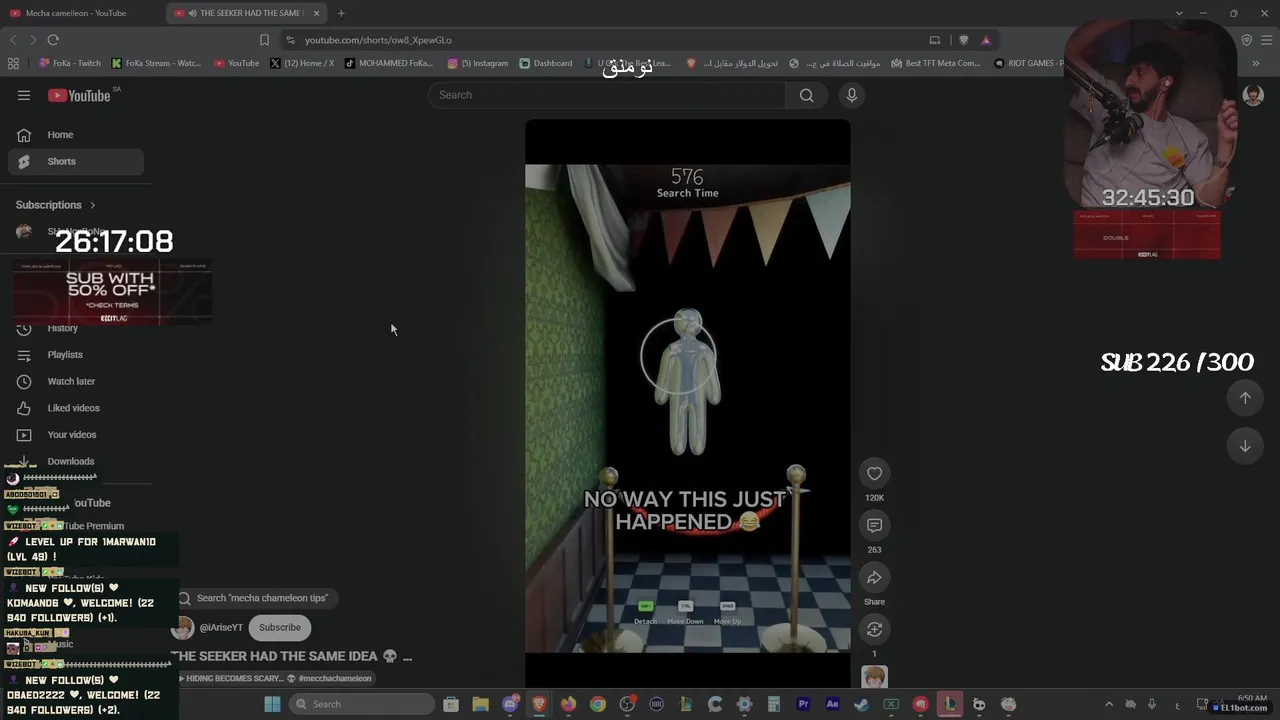Open the (12) Home / X bookmark
Screen dimensions: 1280x720
302,63
